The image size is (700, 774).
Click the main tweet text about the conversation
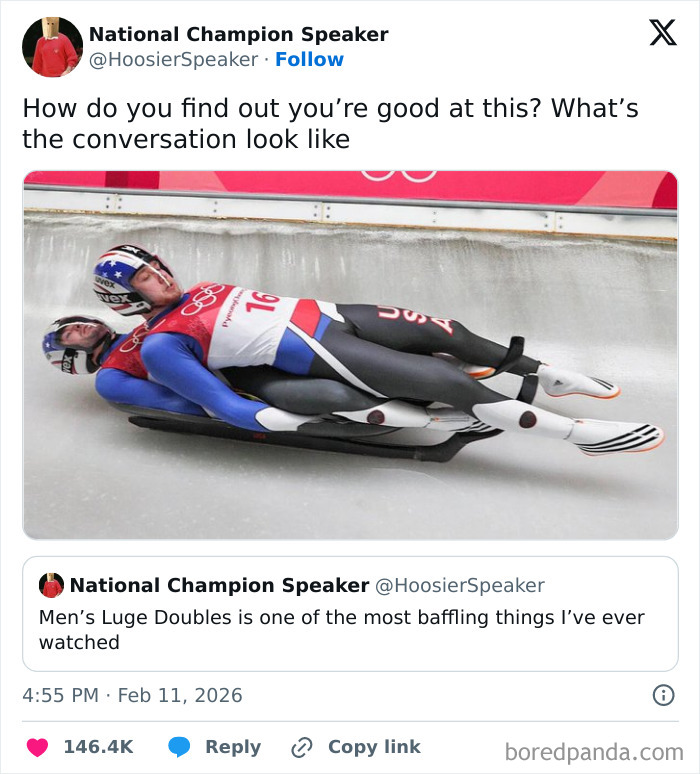pyautogui.click(x=330, y=123)
